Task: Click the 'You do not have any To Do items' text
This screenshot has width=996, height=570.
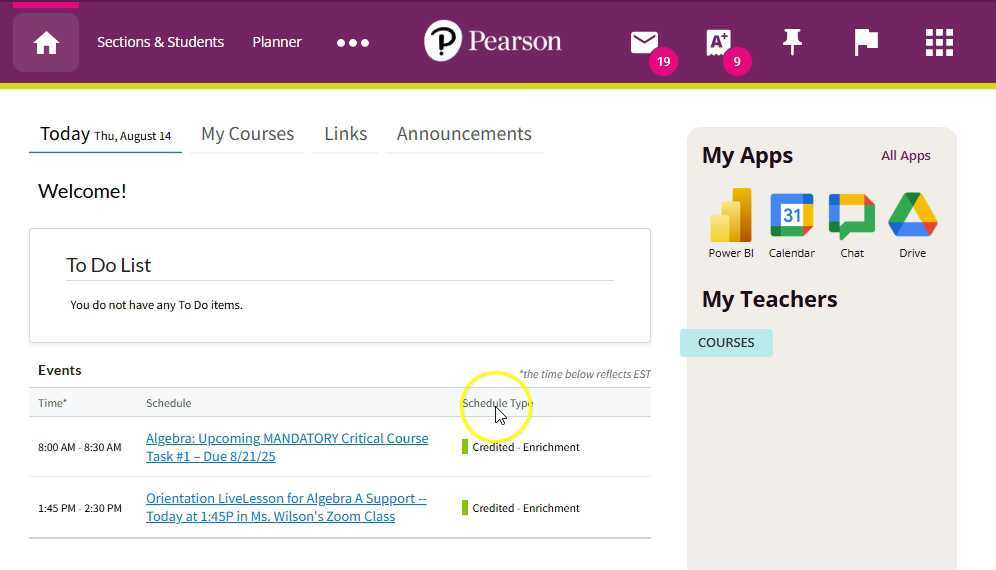Action: [156, 305]
